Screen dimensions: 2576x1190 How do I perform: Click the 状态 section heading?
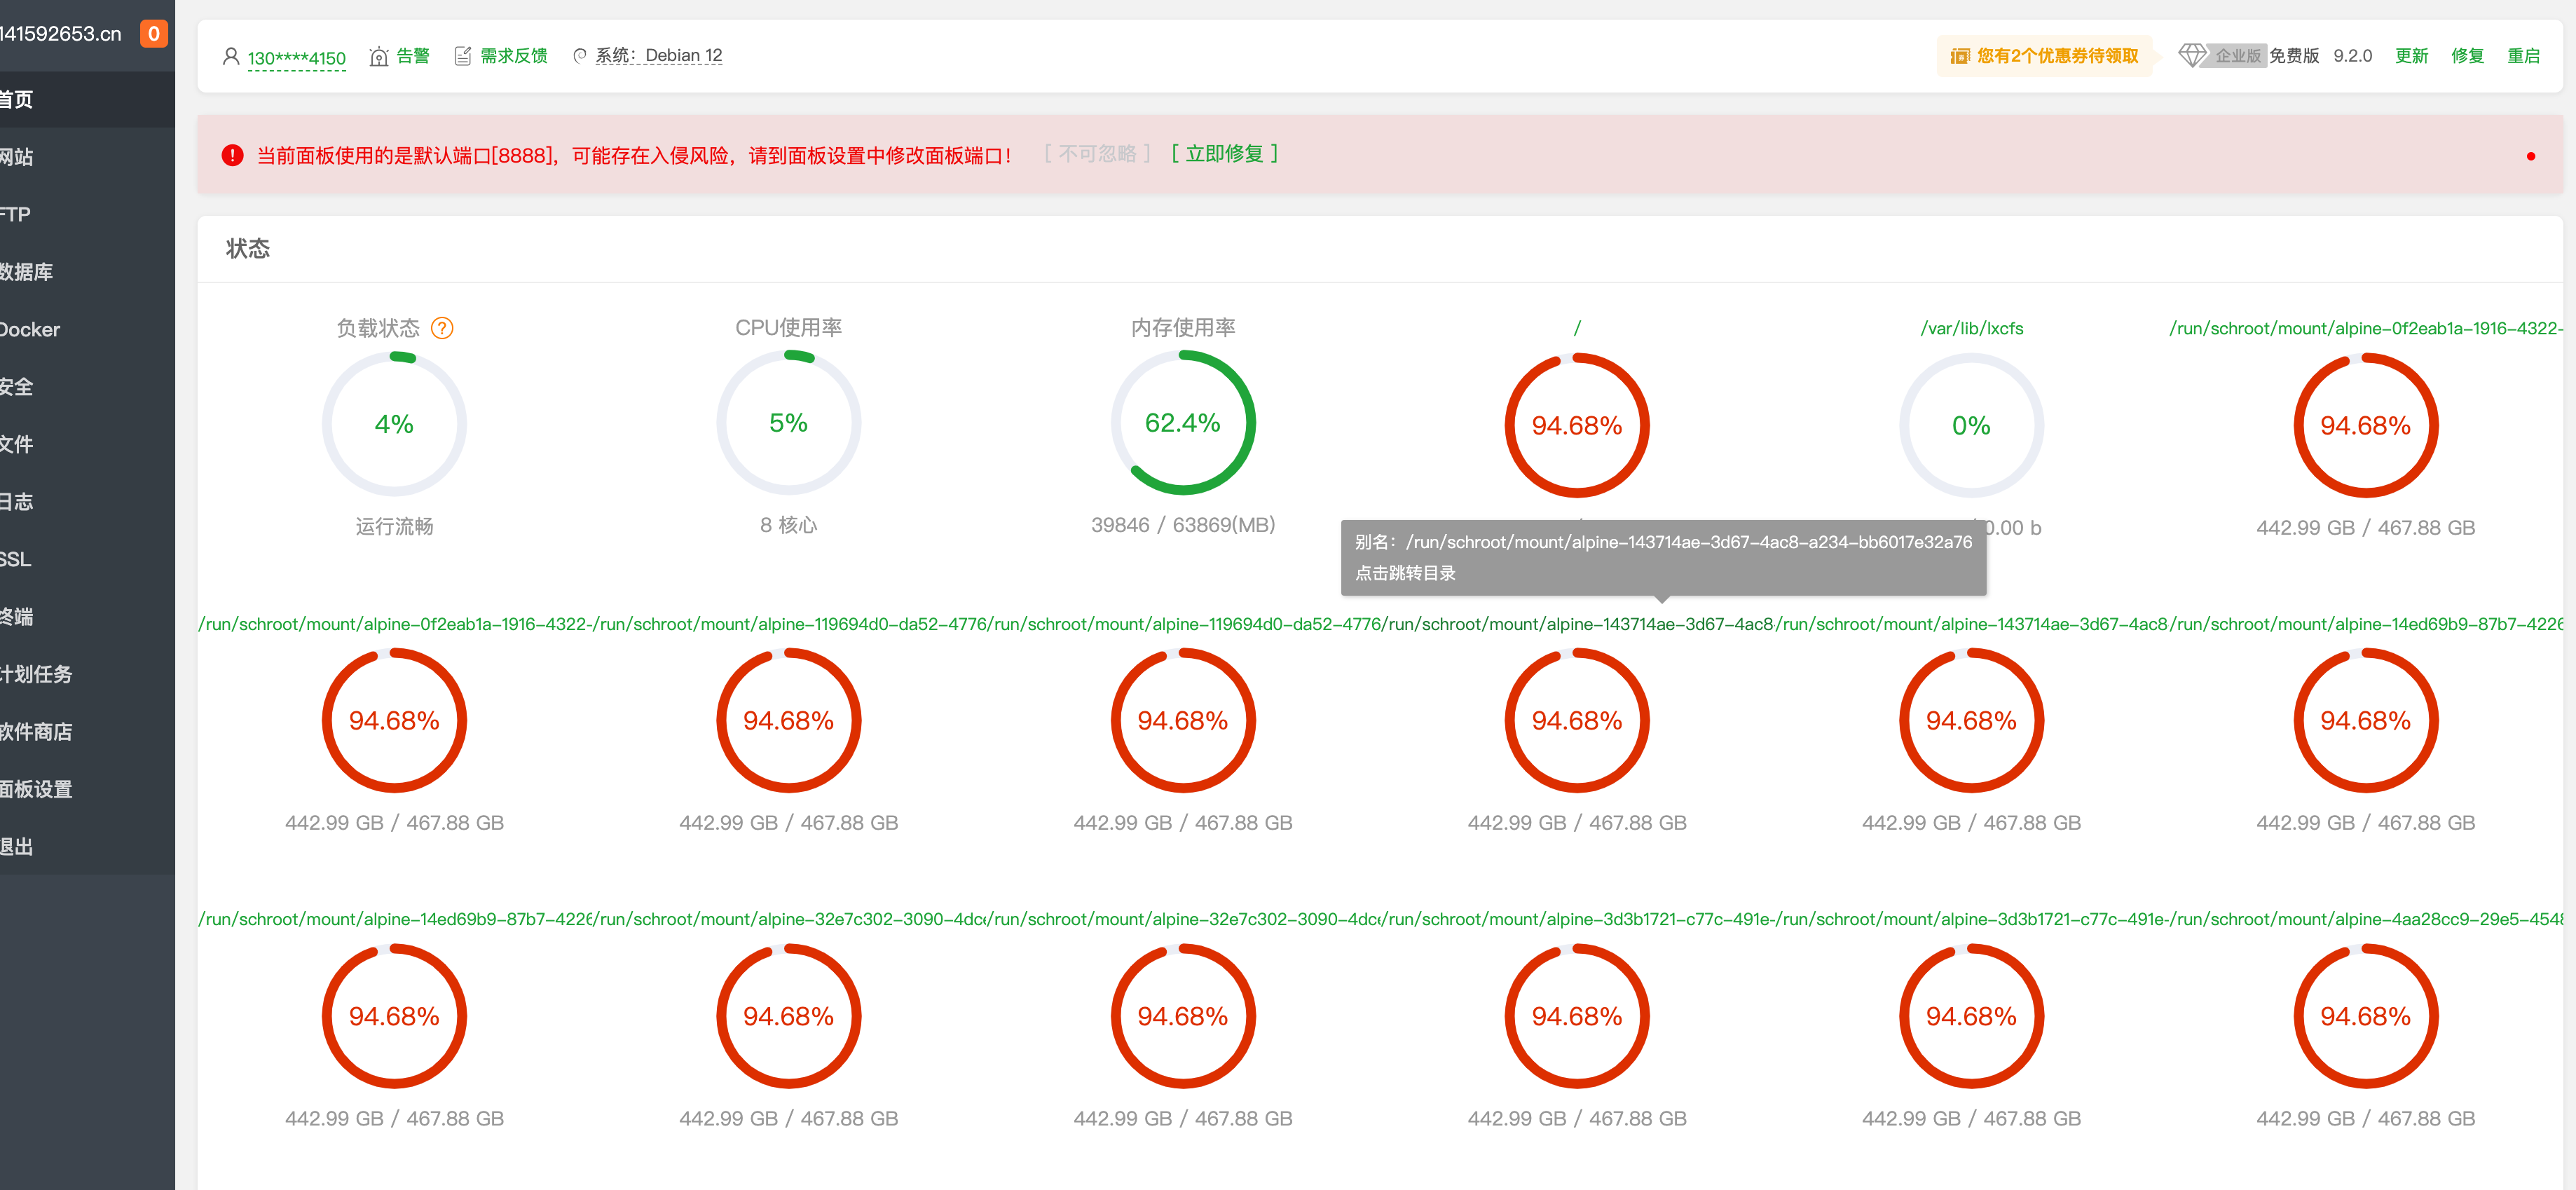click(248, 248)
